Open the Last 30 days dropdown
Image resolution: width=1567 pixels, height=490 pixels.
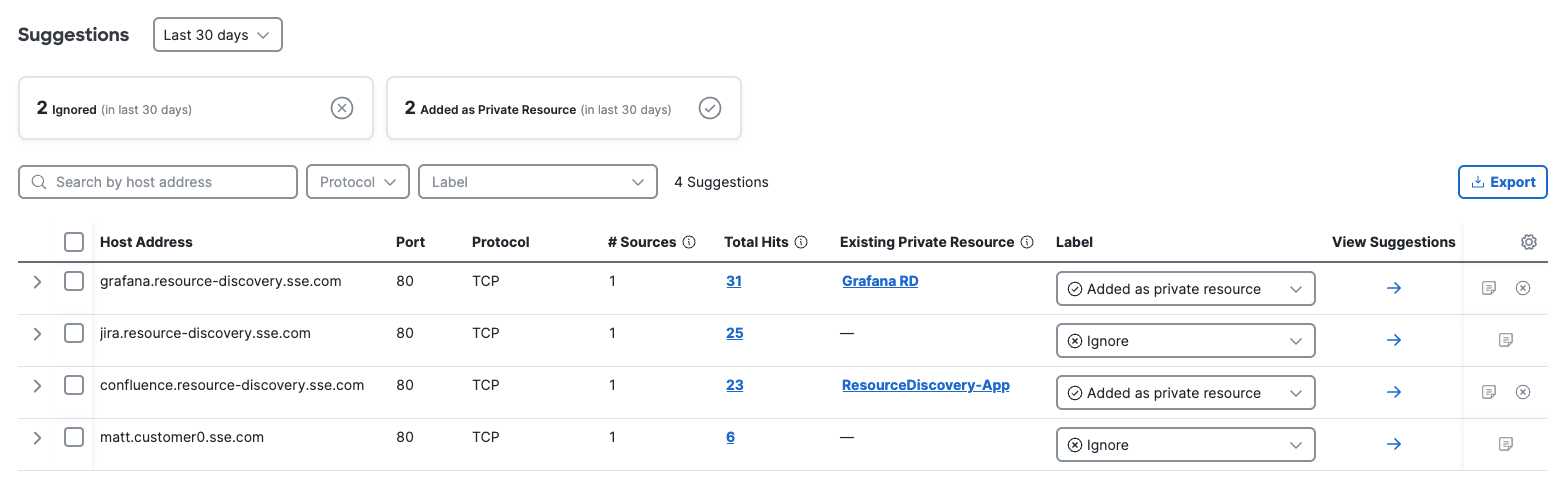coord(218,35)
